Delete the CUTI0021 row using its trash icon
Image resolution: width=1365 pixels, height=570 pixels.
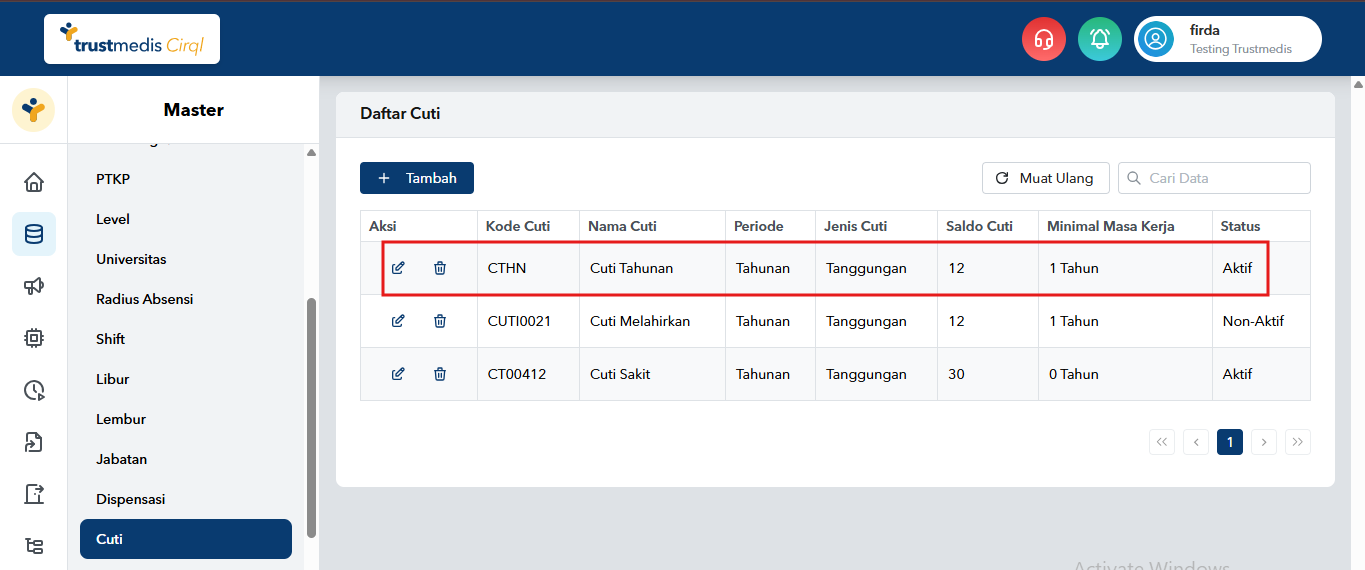440,321
